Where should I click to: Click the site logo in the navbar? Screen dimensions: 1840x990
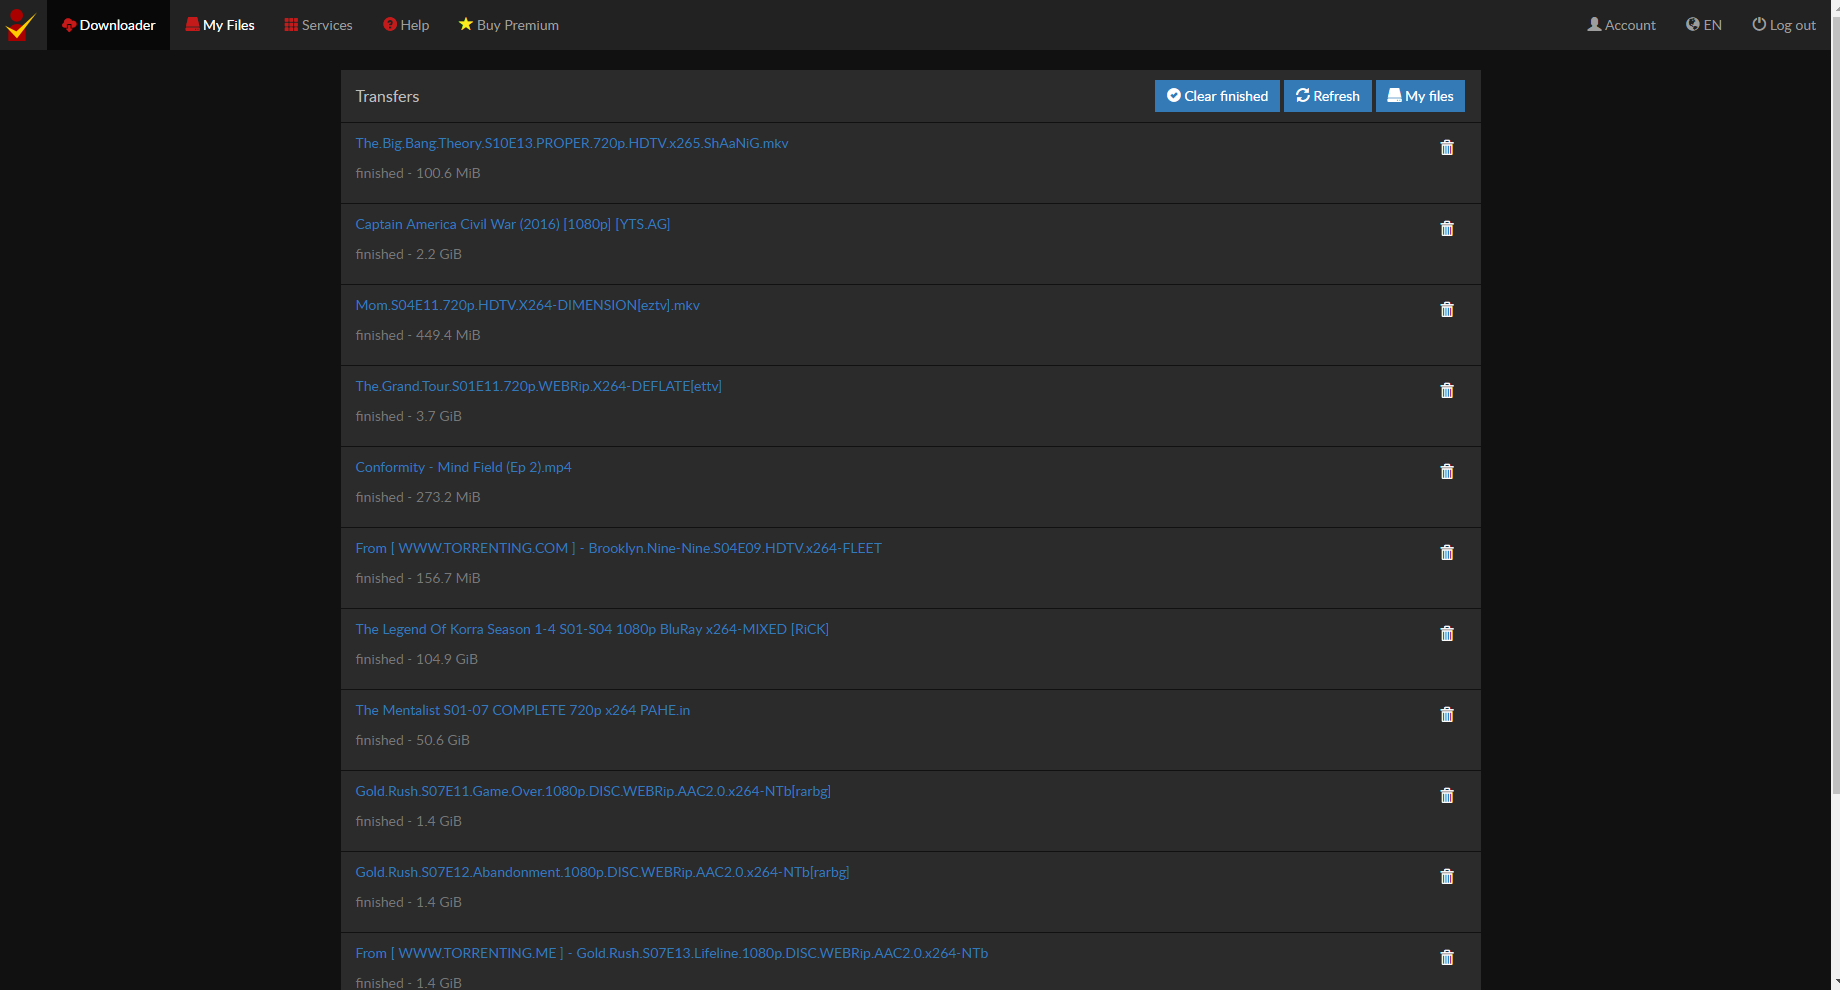pyautogui.click(x=22, y=25)
